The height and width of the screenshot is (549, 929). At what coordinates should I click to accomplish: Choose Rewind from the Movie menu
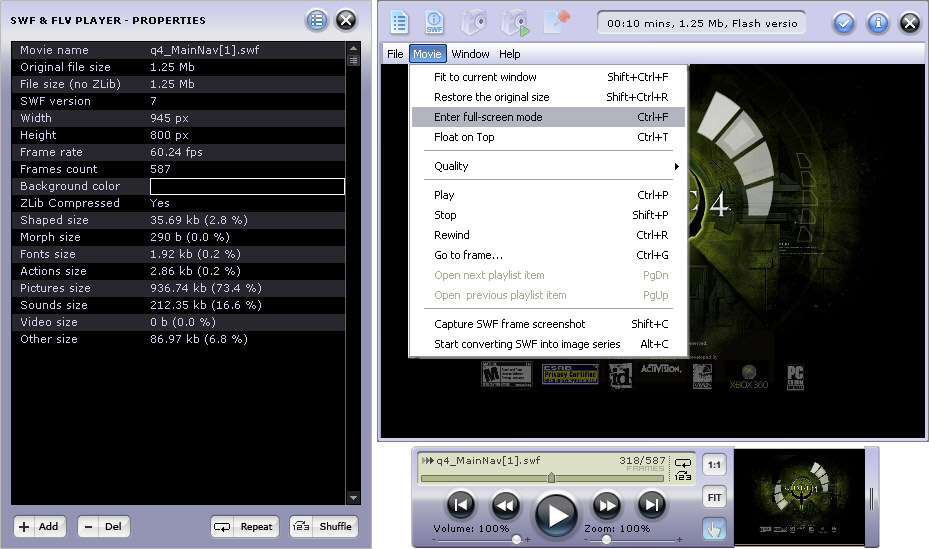[548, 235]
